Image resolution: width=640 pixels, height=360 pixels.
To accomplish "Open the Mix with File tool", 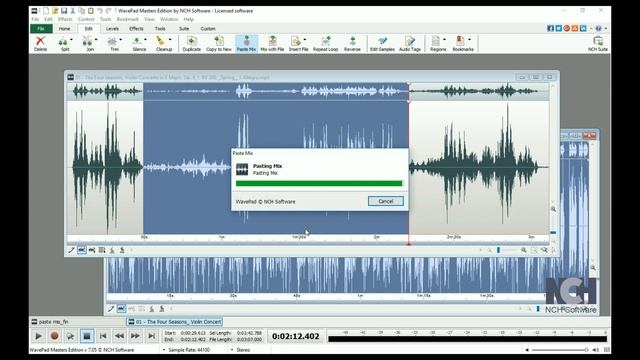I will (272, 43).
